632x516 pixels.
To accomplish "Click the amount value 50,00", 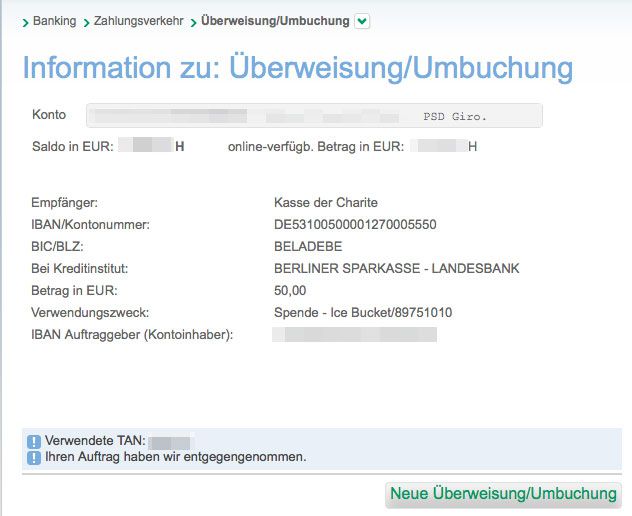I will [290, 291].
